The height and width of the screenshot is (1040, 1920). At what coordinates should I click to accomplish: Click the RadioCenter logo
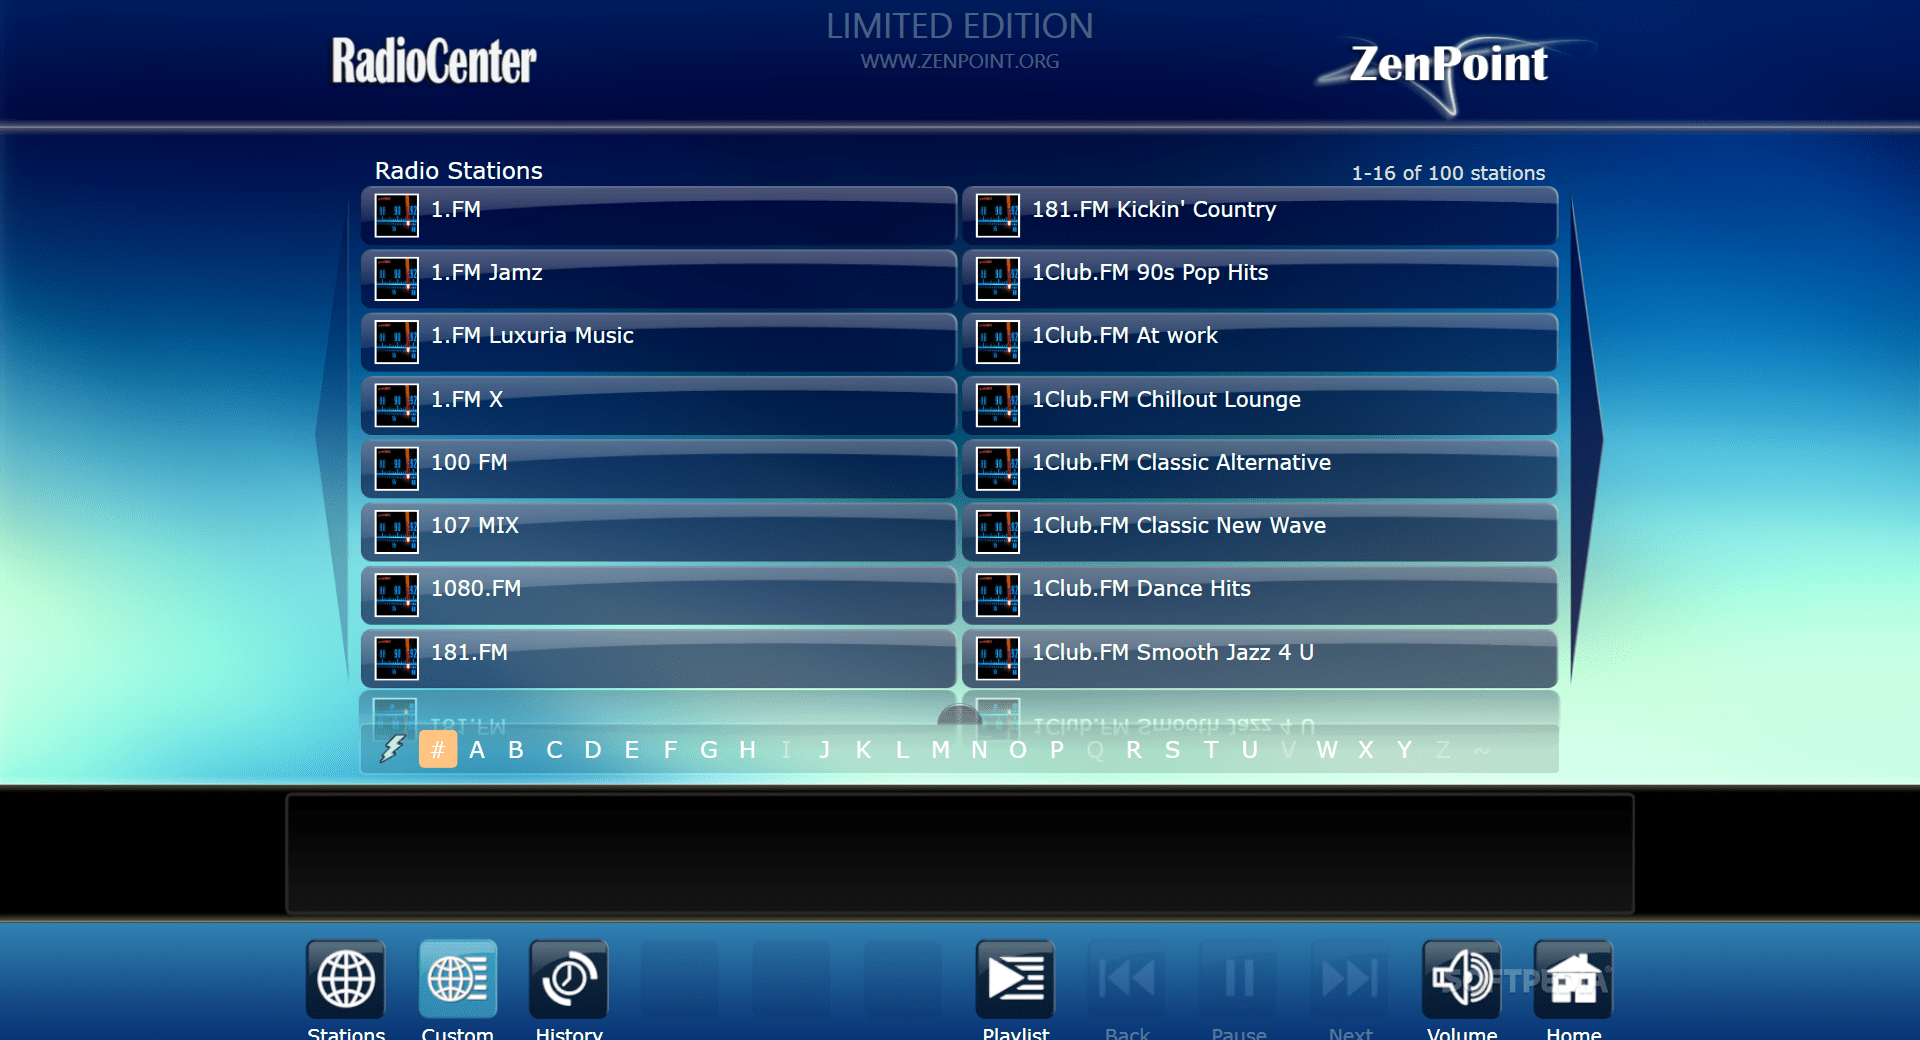point(434,61)
